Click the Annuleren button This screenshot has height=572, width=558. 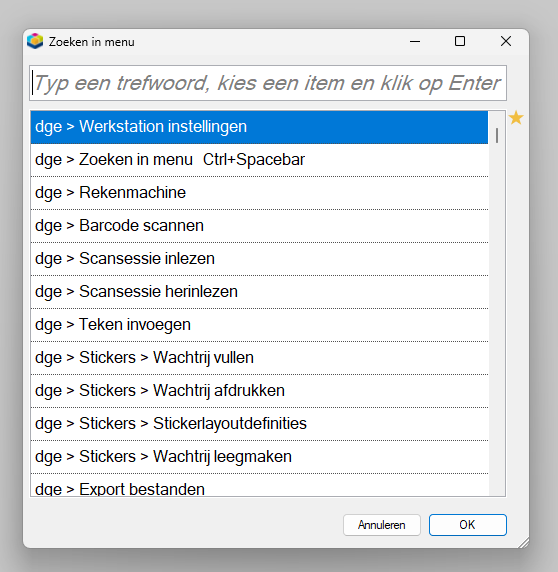[382, 525]
